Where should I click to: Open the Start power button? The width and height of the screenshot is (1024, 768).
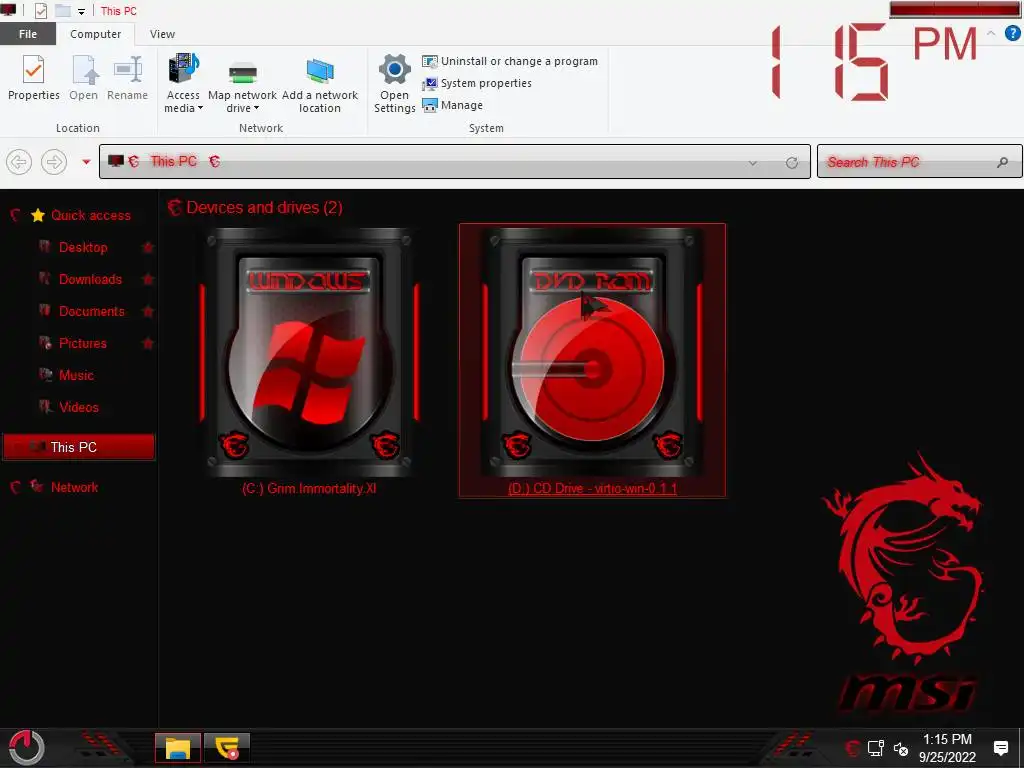tap(26, 748)
